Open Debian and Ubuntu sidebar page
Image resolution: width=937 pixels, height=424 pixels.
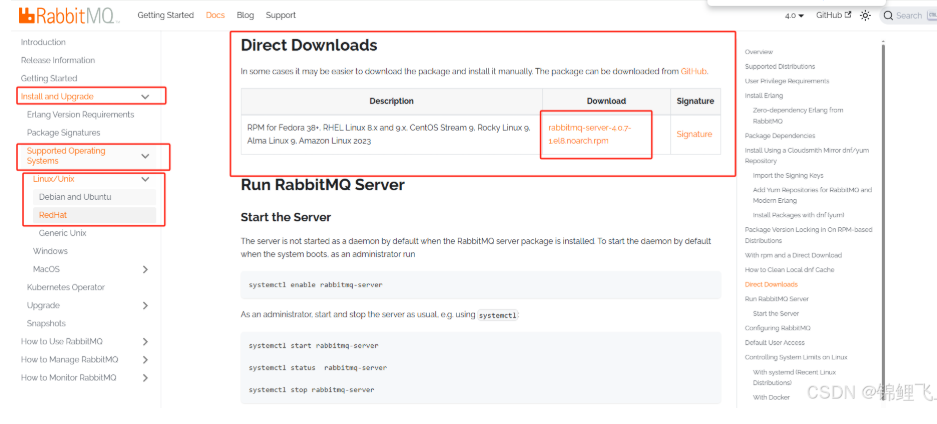pos(75,197)
